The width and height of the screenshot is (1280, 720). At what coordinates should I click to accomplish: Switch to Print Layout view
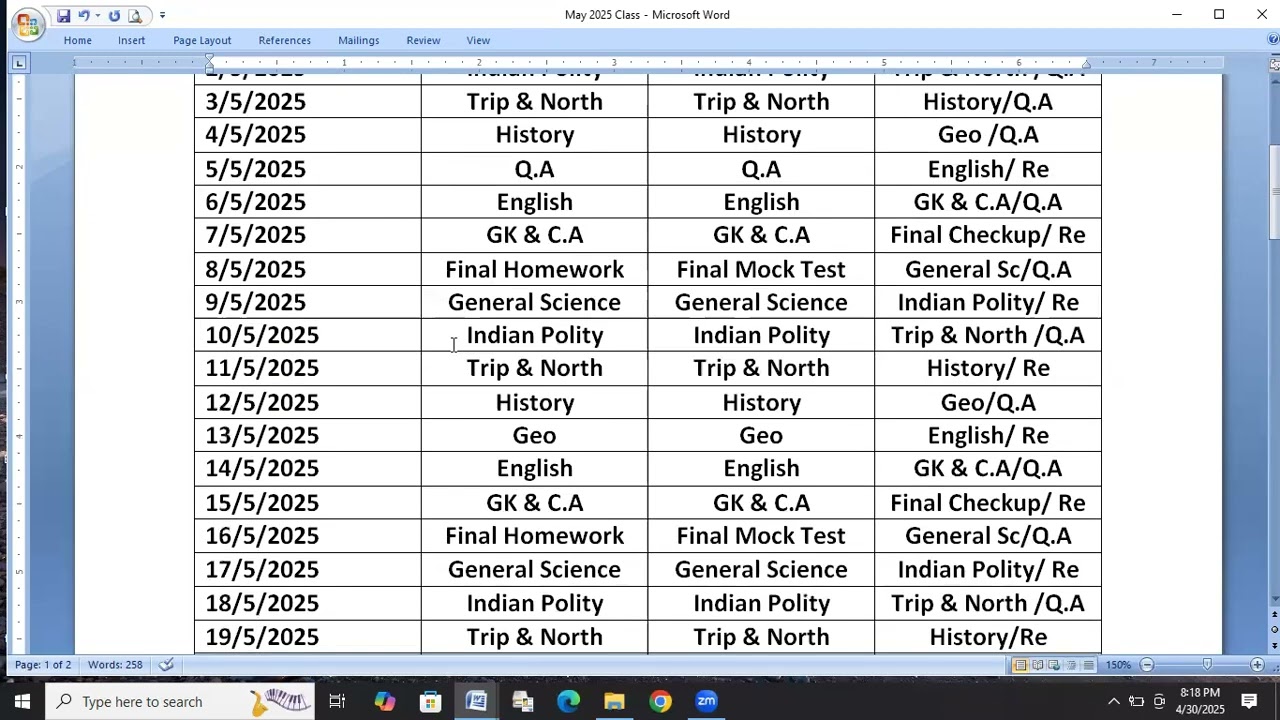[x=1020, y=665]
